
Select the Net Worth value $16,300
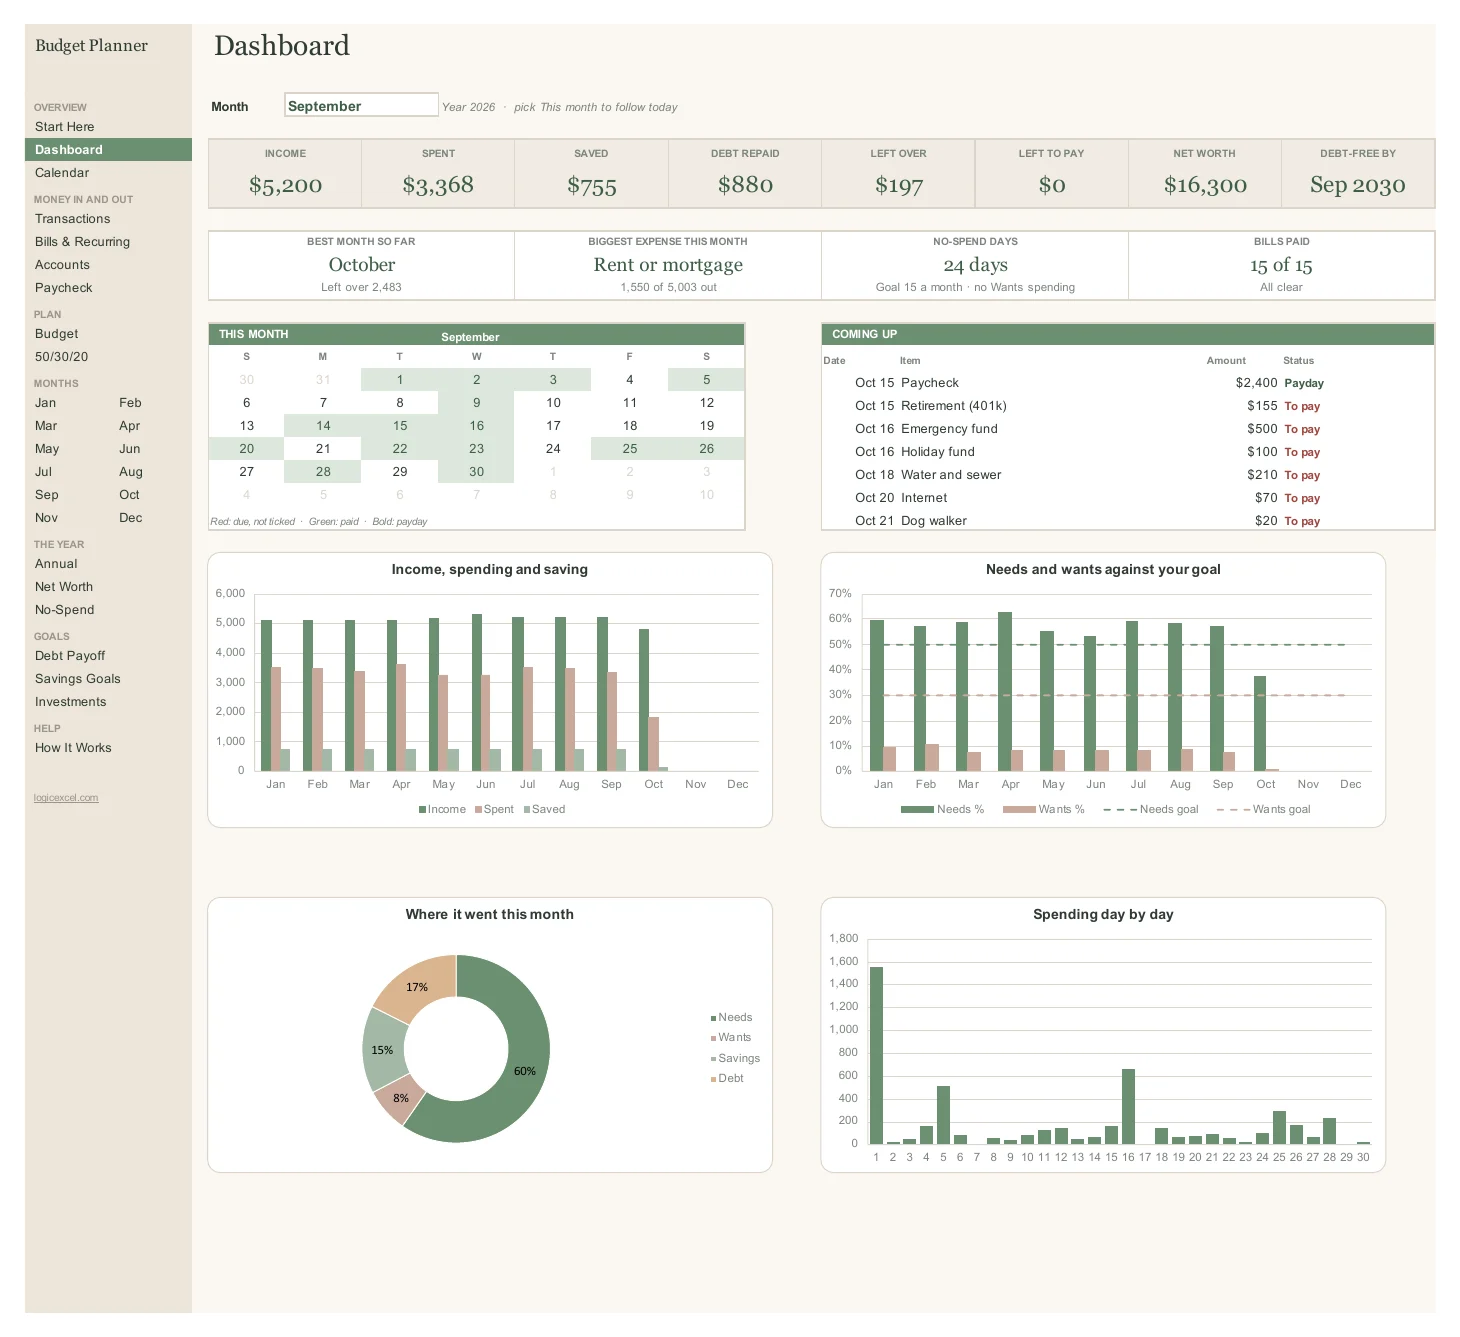pyautogui.click(x=1205, y=185)
